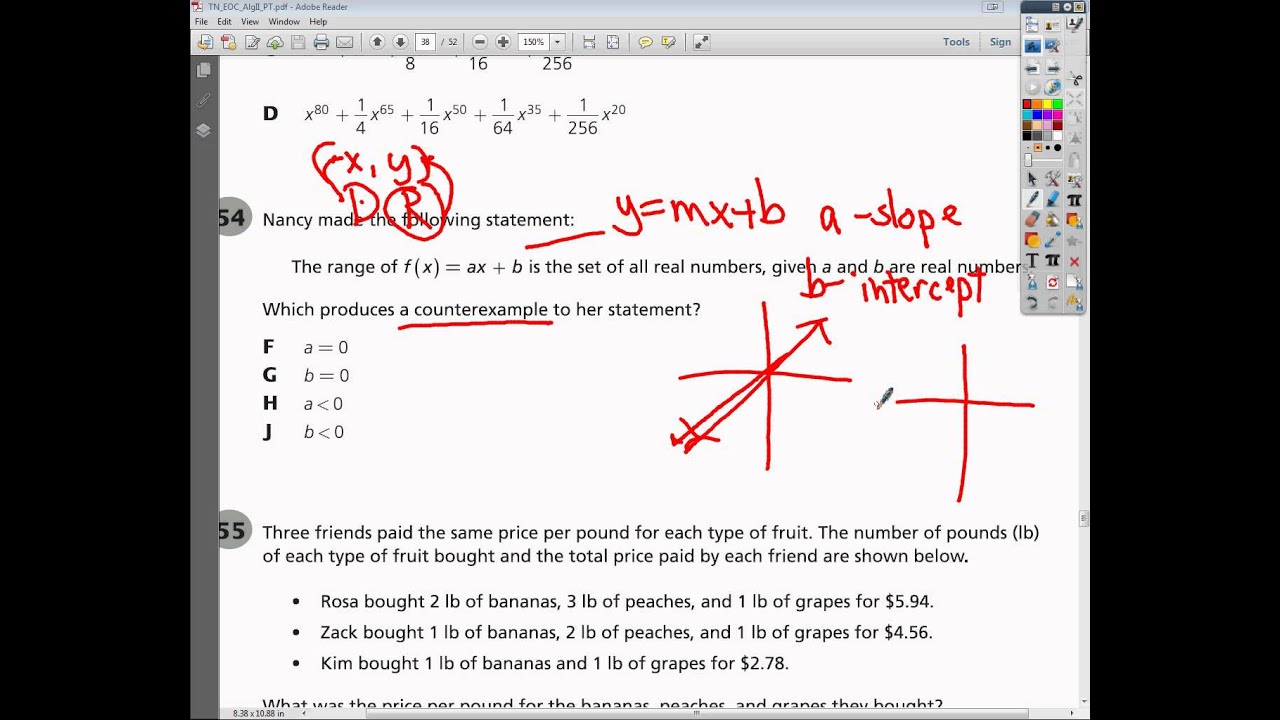Click the word counterexample in question 54

click(480, 310)
